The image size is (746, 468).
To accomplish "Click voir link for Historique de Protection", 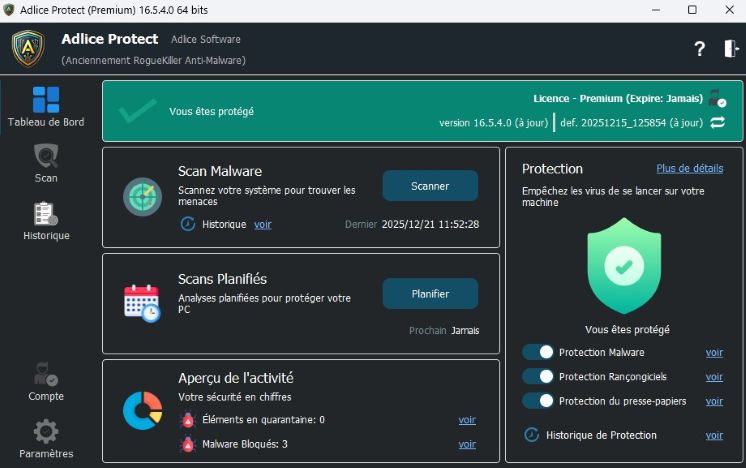I will click(714, 435).
